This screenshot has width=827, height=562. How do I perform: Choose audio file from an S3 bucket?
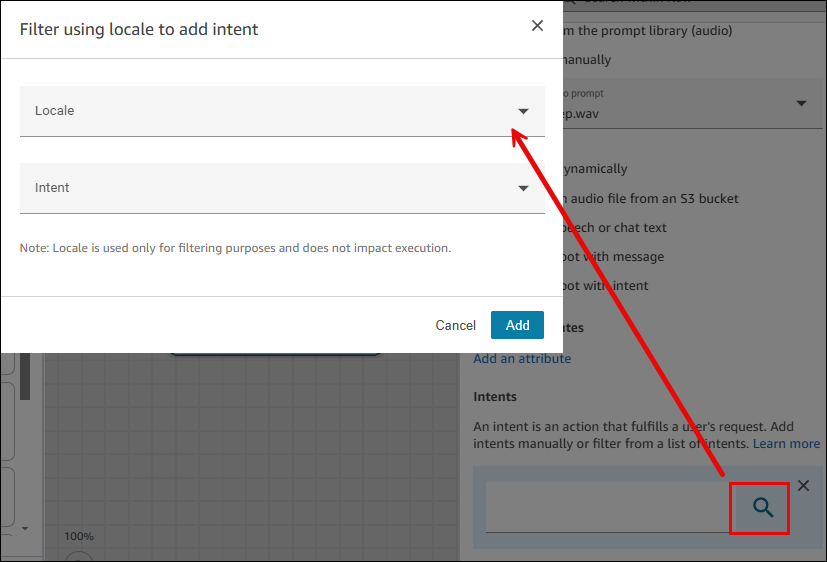point(650,198)
